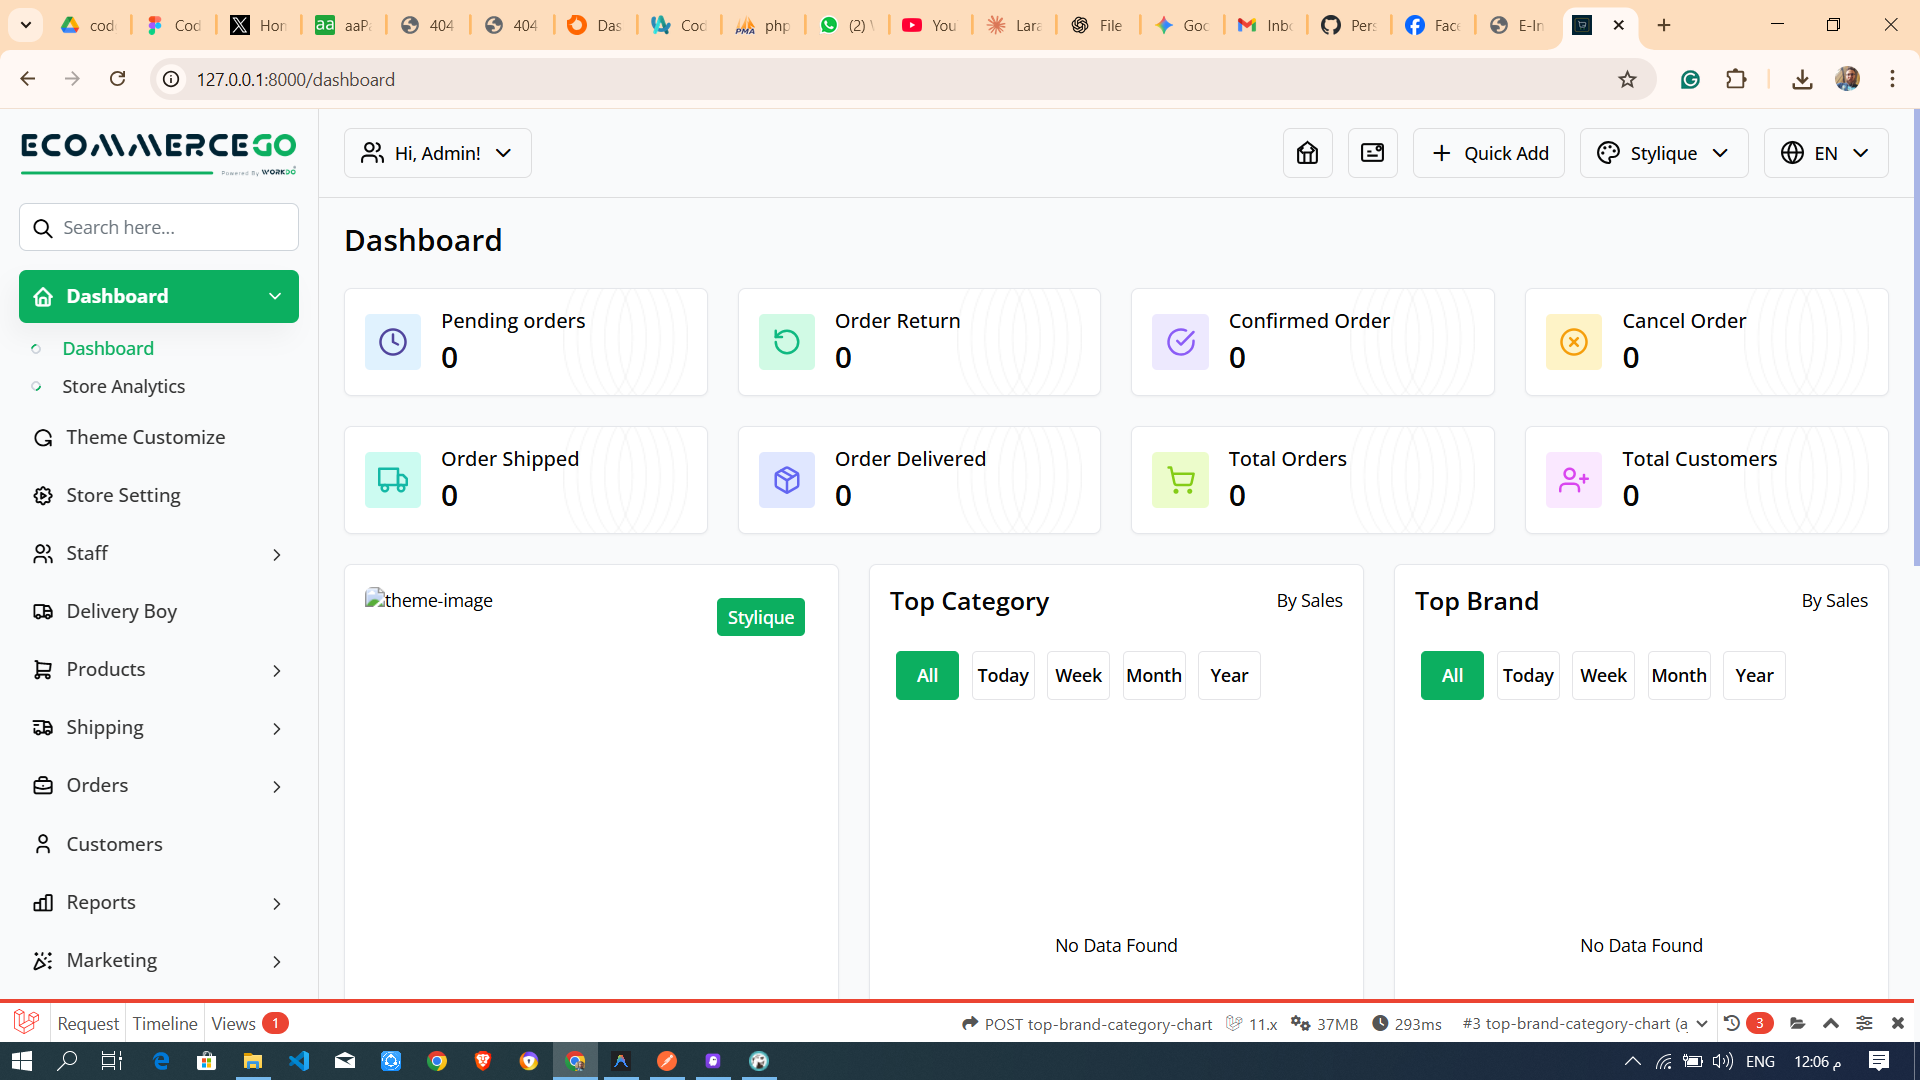Screen dimensions: 1920x1080
Task: Open Store Setting from sidebar
Action: 123,495
